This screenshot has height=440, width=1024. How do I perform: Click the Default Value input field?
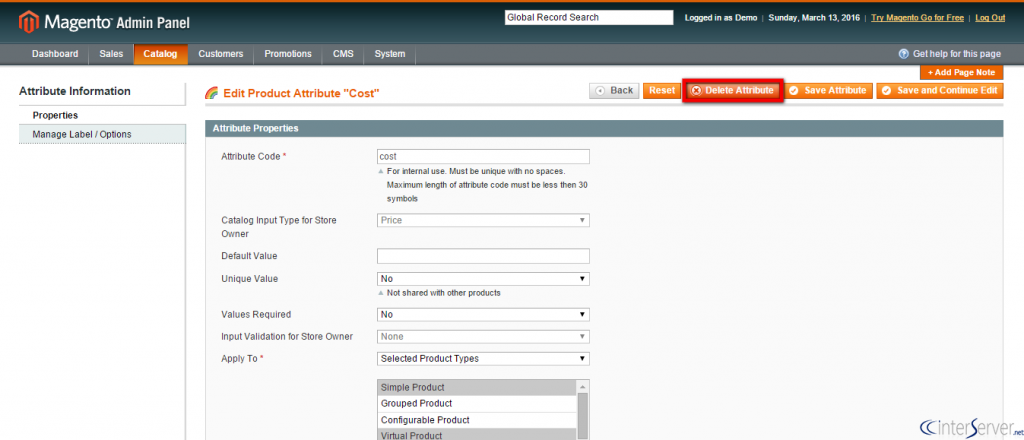[x=483, y=256]
